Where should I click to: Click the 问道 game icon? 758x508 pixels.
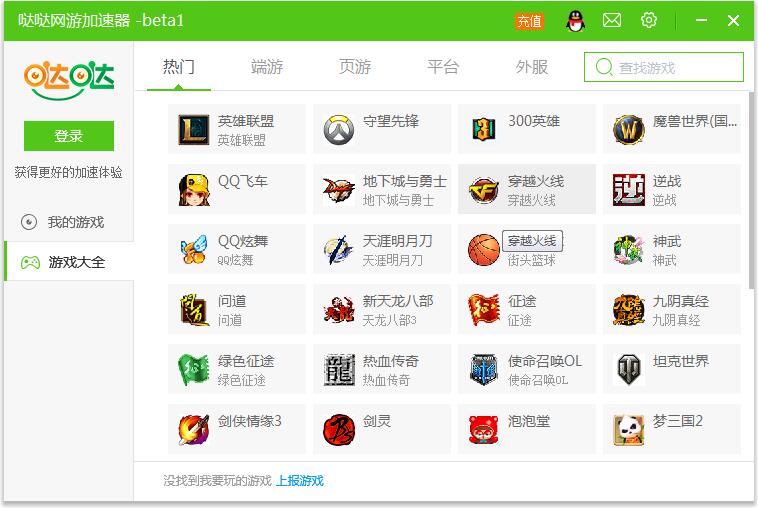pyautogui.click(x=194, y=309)
